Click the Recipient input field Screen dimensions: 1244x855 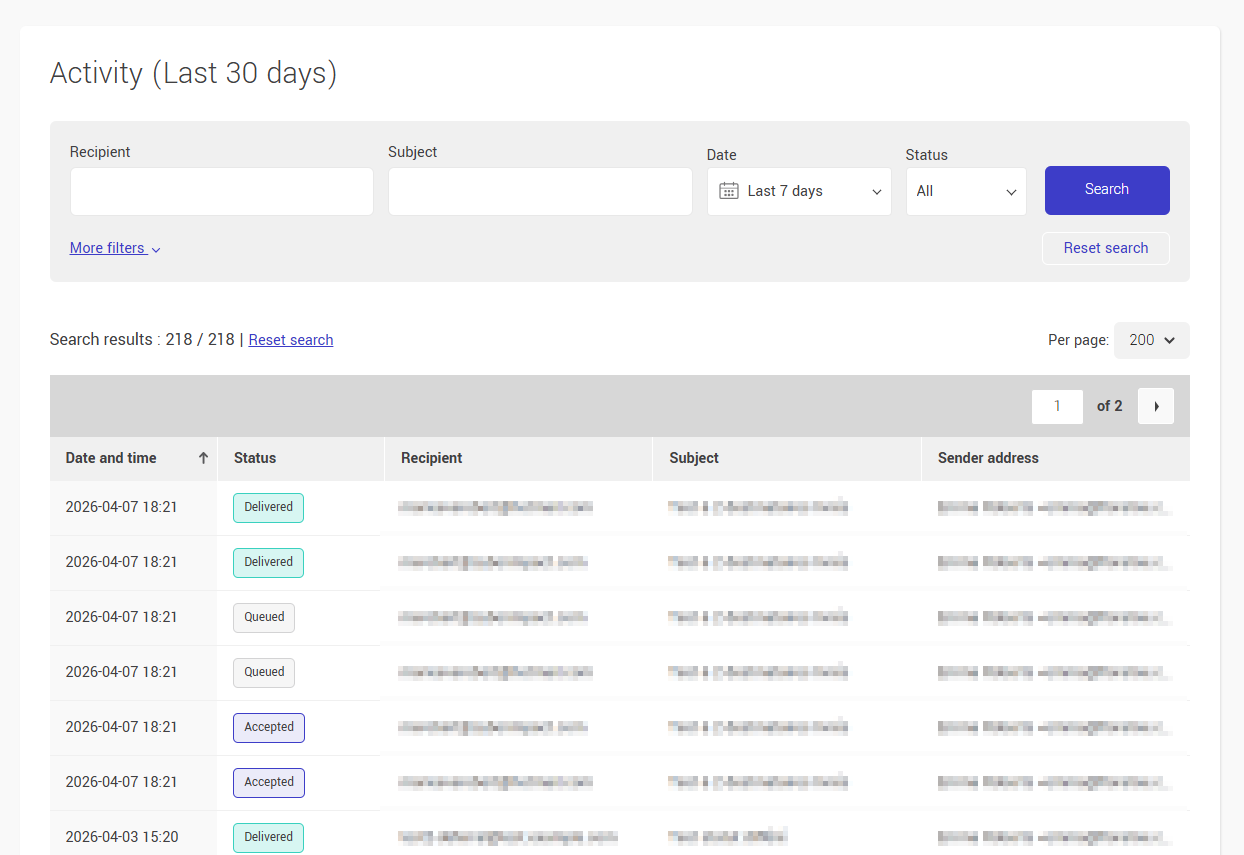(221, 191)
